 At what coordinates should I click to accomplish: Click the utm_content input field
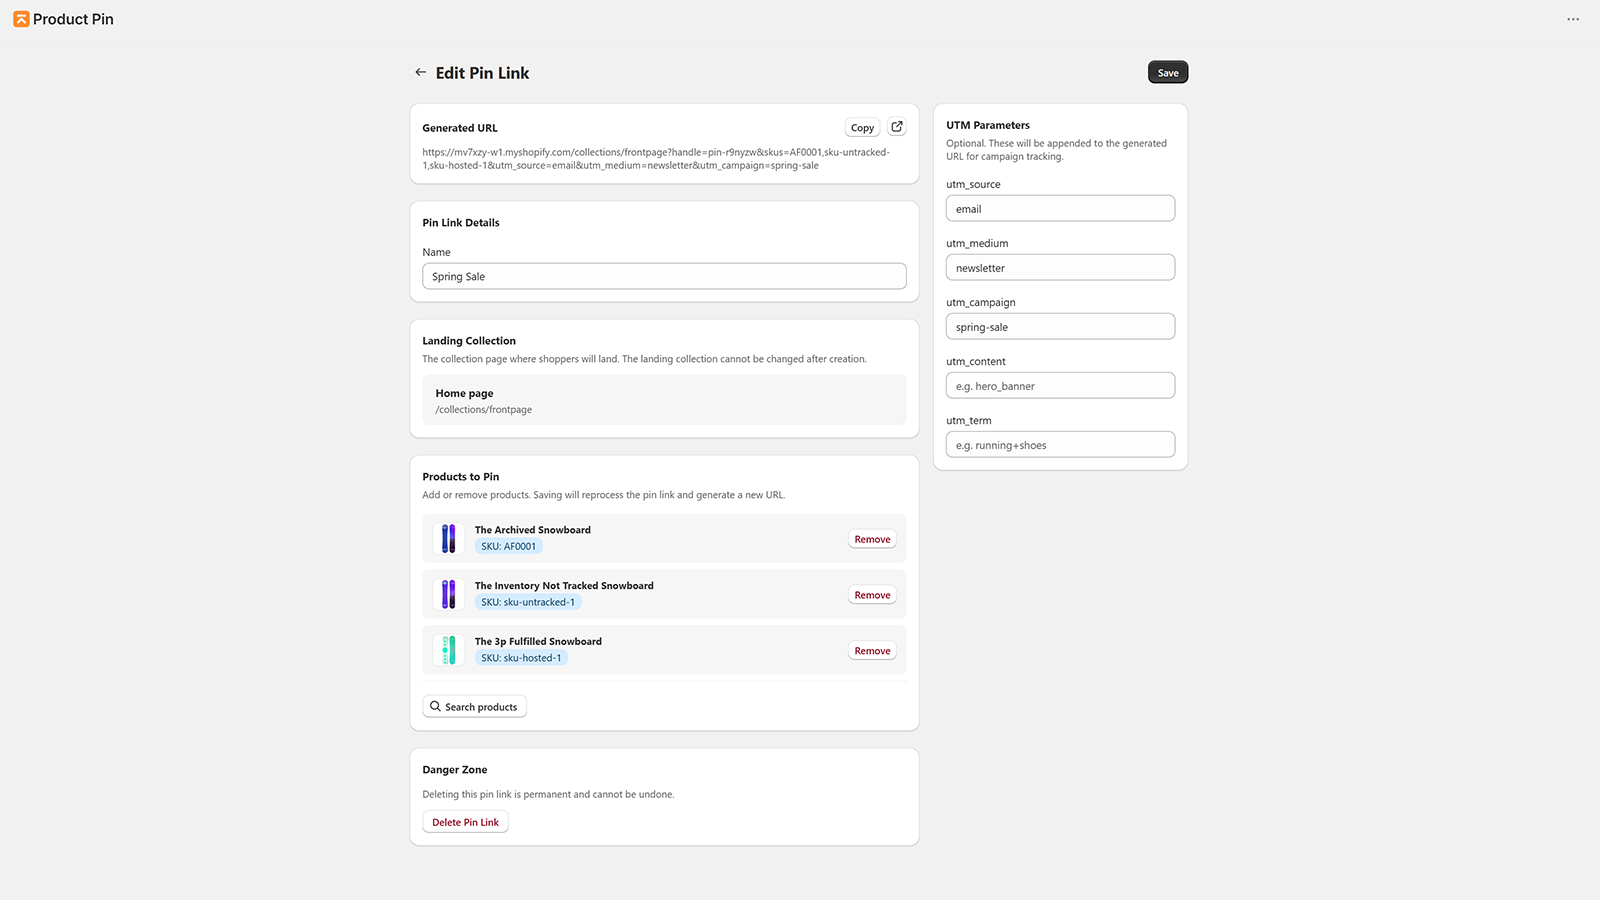coord(1060,385)
